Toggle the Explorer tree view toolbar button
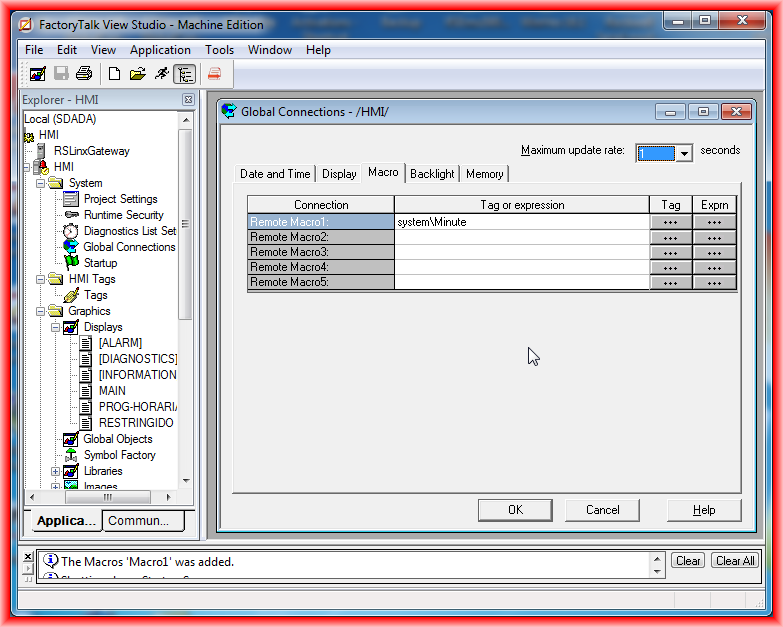Viewport: 783px width, 627px height. (184, 74)
